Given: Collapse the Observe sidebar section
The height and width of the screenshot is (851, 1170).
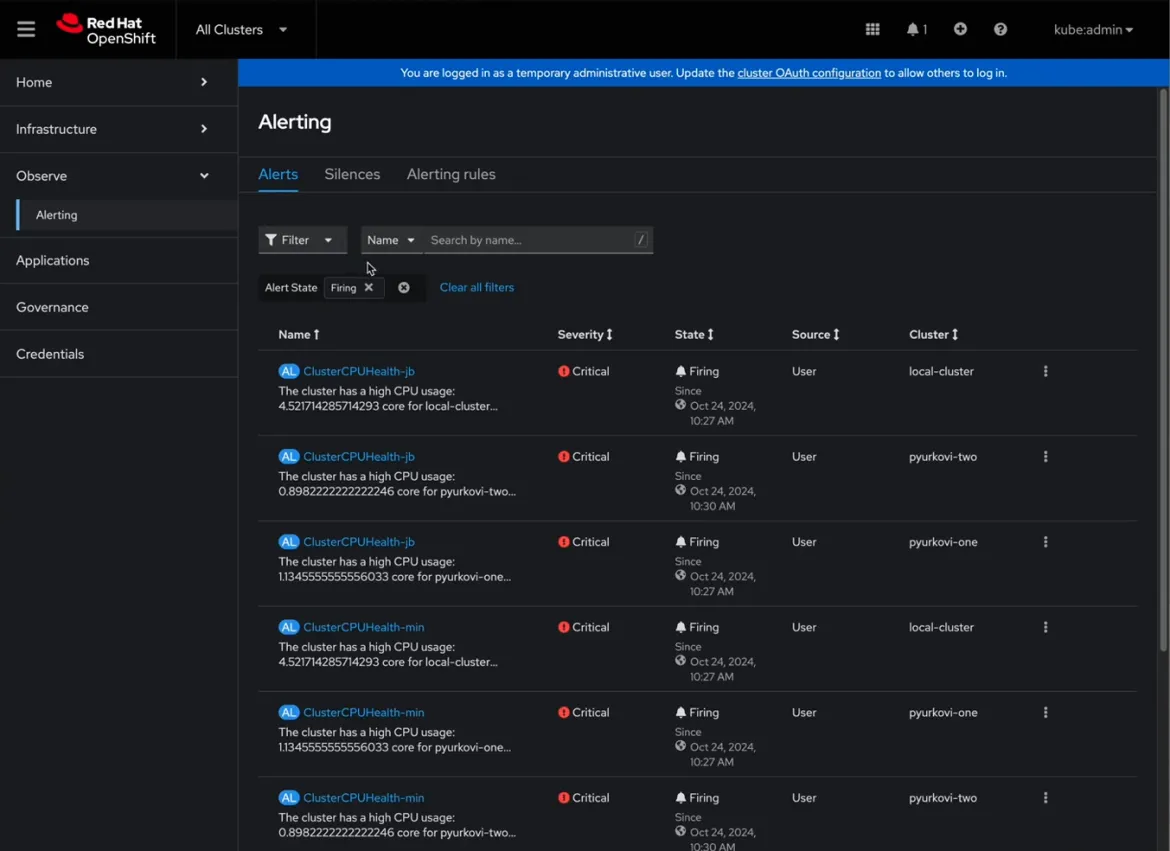Looking at the screenshot, I should click(41, 175).
